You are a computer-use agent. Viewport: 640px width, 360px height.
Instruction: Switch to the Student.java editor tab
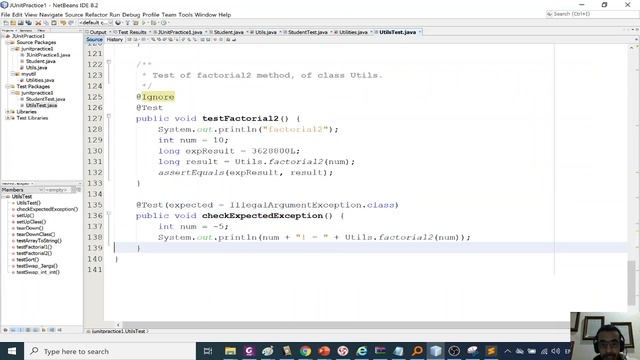[x=229, y=32]
